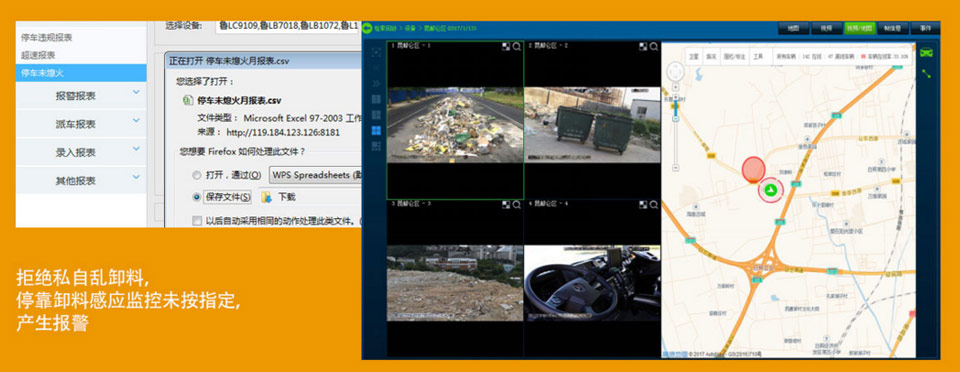The width and height of the screenshot is (960, 372).
Task: Click the magnifier icon on video pane 4
Action: click(654, 204)
